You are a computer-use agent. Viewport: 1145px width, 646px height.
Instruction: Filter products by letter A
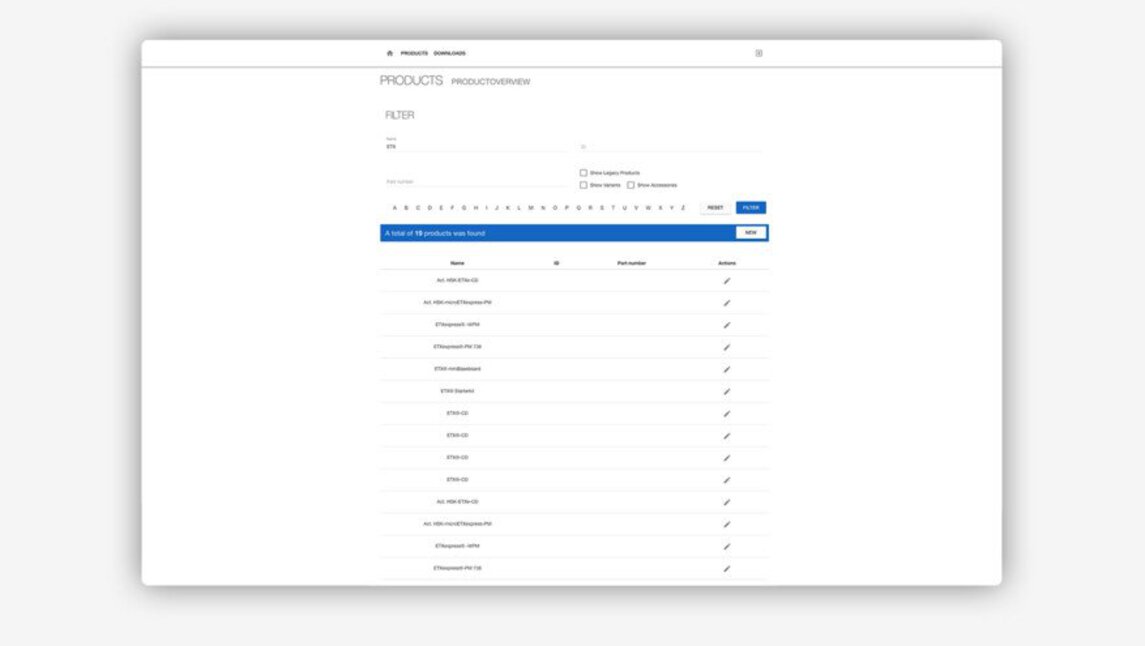(395, 208)
